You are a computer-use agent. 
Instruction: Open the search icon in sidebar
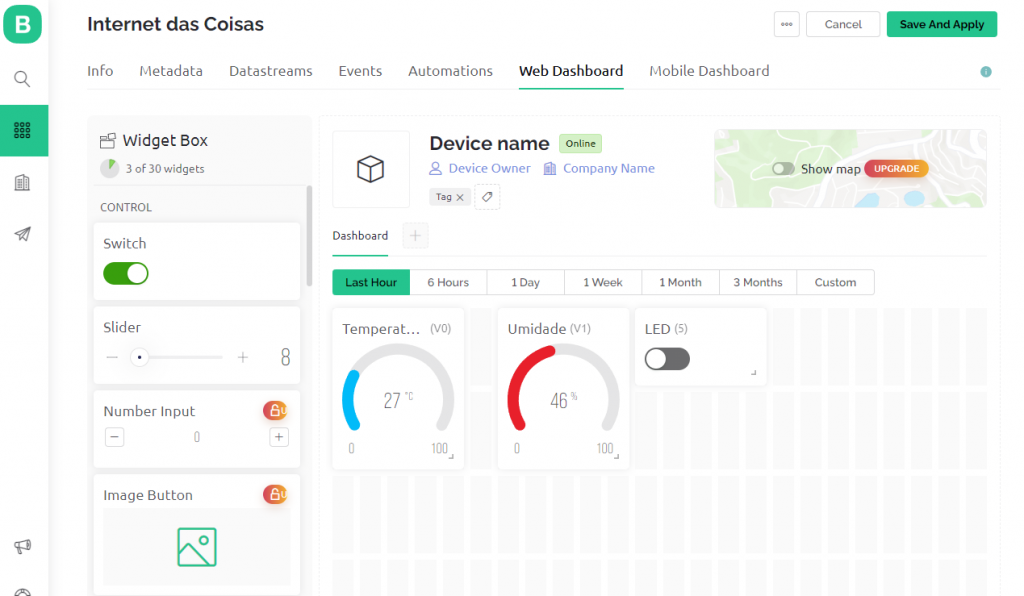coord(22,79)
